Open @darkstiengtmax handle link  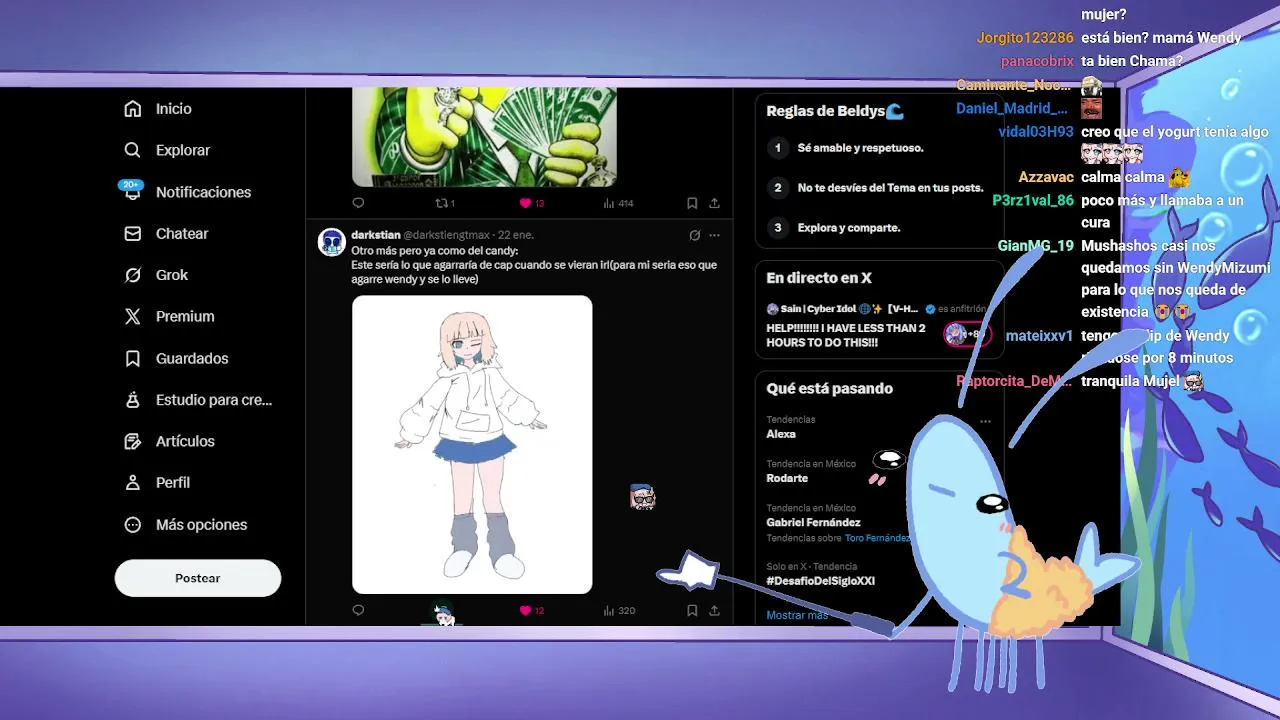coord(446,235)
